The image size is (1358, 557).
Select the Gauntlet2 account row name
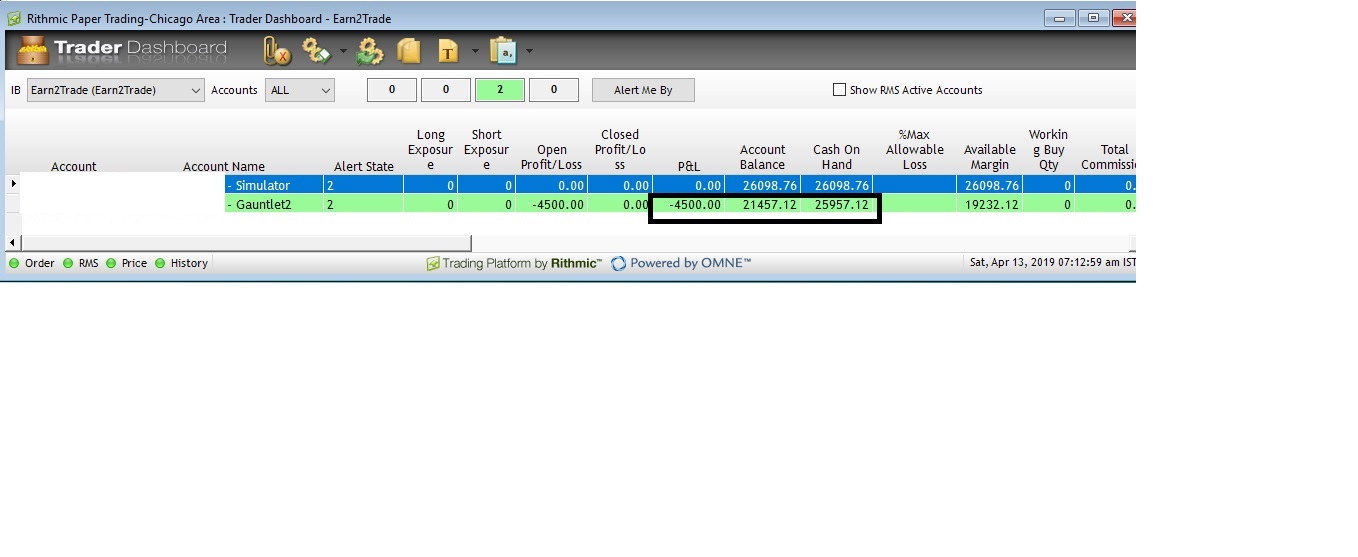tap(274, 204)
